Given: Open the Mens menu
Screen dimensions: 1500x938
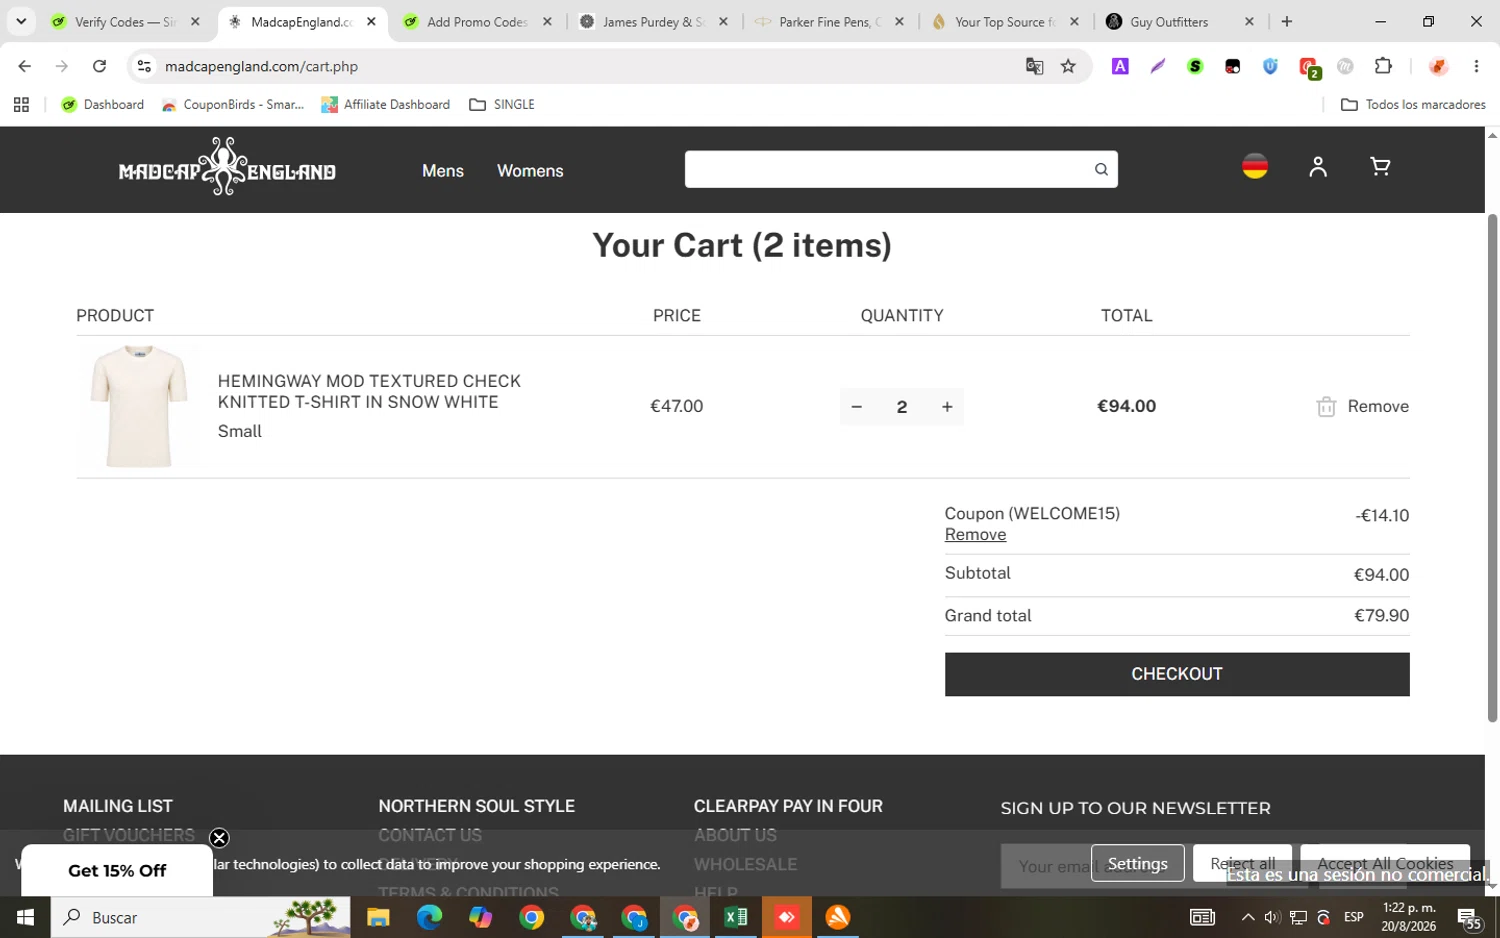Looking at the screenshot, I should point(443,171).
